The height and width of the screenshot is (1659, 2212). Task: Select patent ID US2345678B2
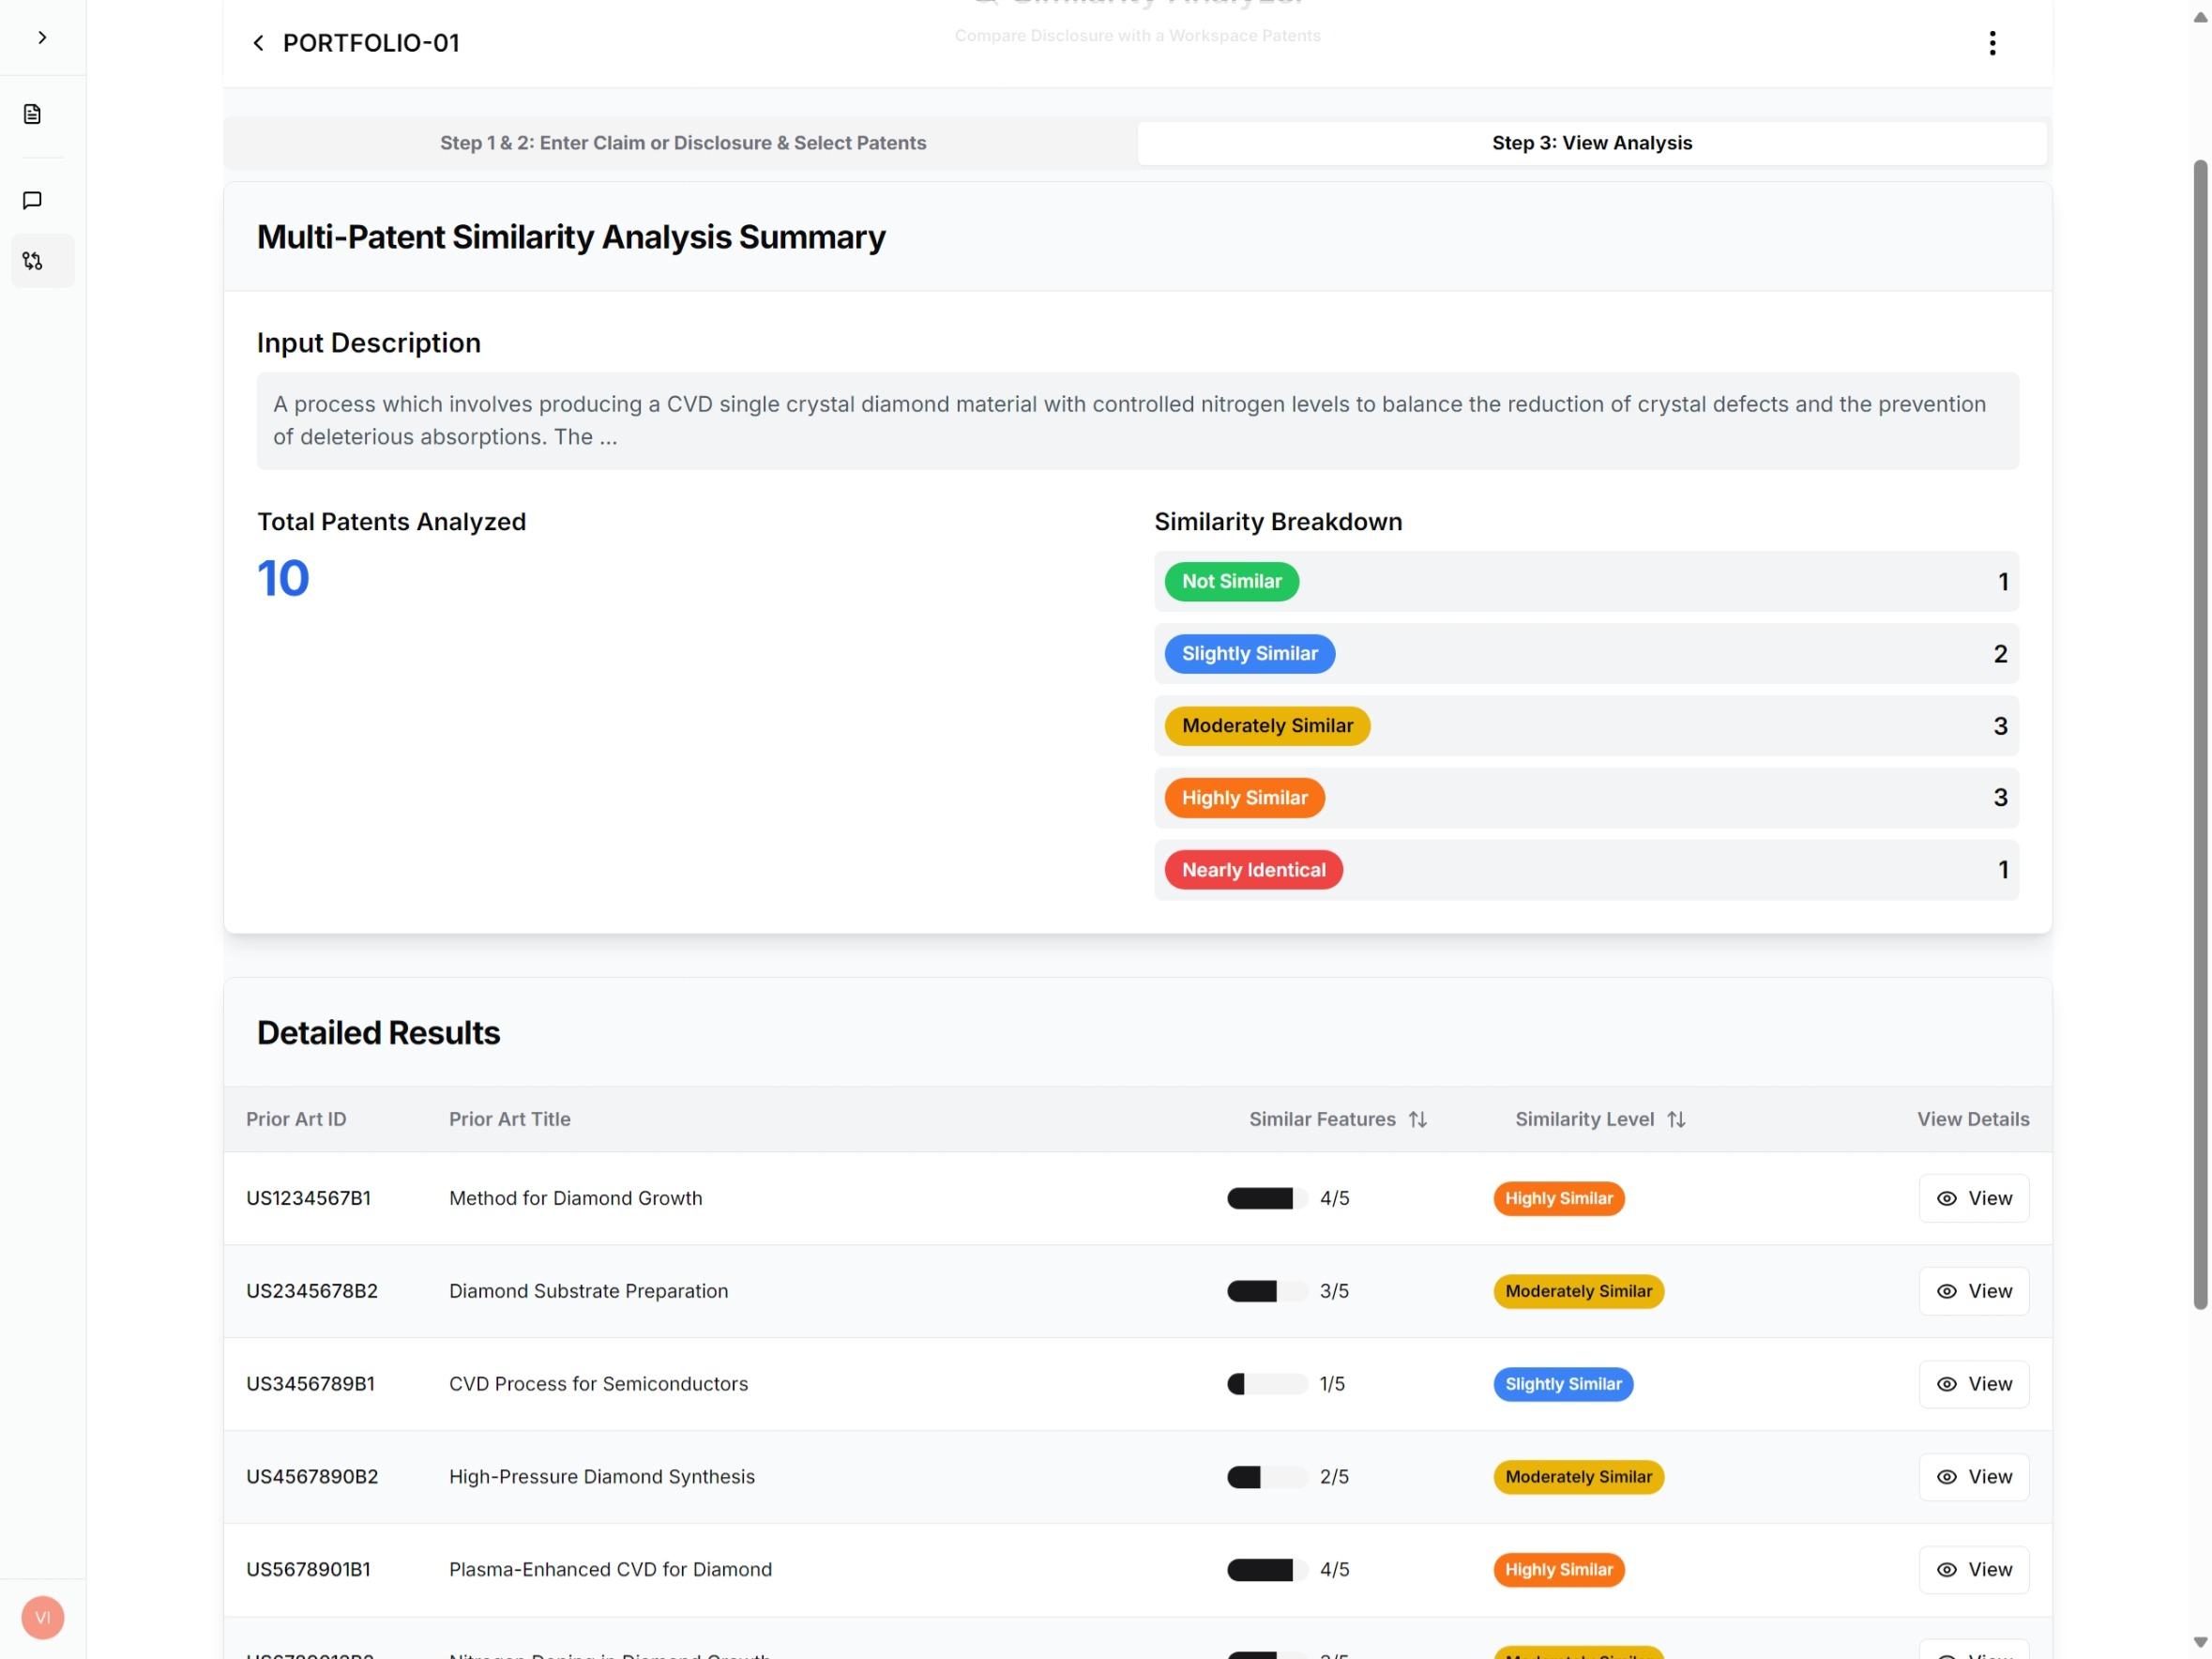tap(312, 1291)
